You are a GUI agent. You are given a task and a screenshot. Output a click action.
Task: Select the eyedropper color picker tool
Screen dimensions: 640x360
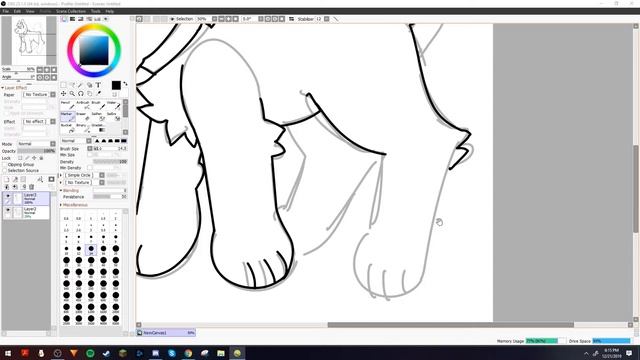tap(98, 93)
